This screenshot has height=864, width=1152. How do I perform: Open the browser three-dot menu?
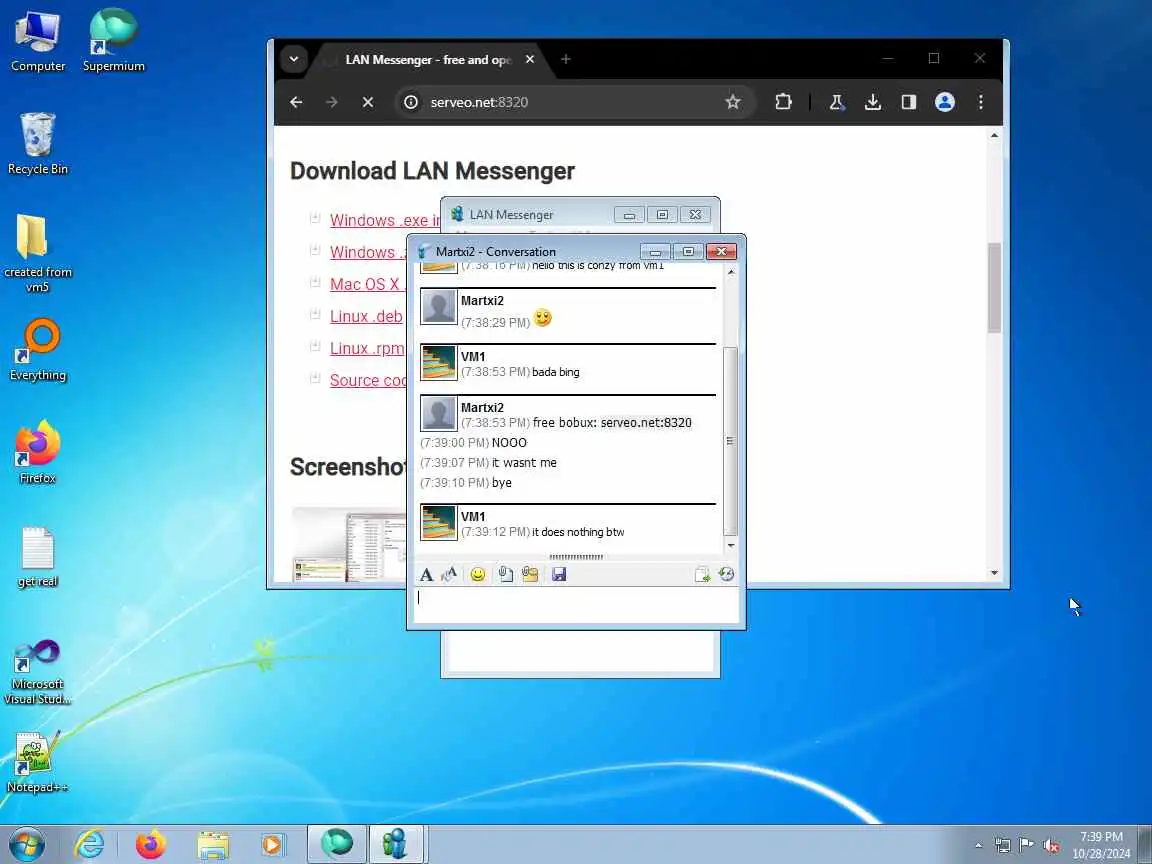point(981,102)
